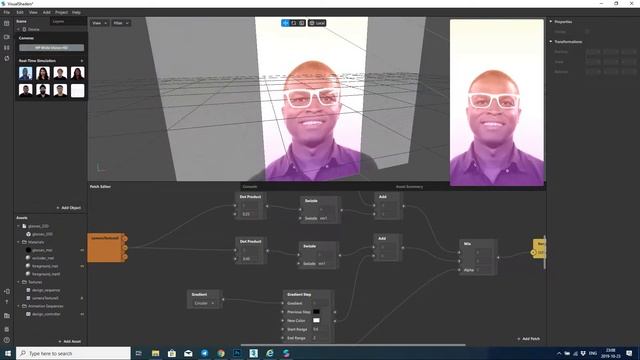The height and width of the screenshot is (360, 640).
Task: Open the View menu
Action: point(33,12)
